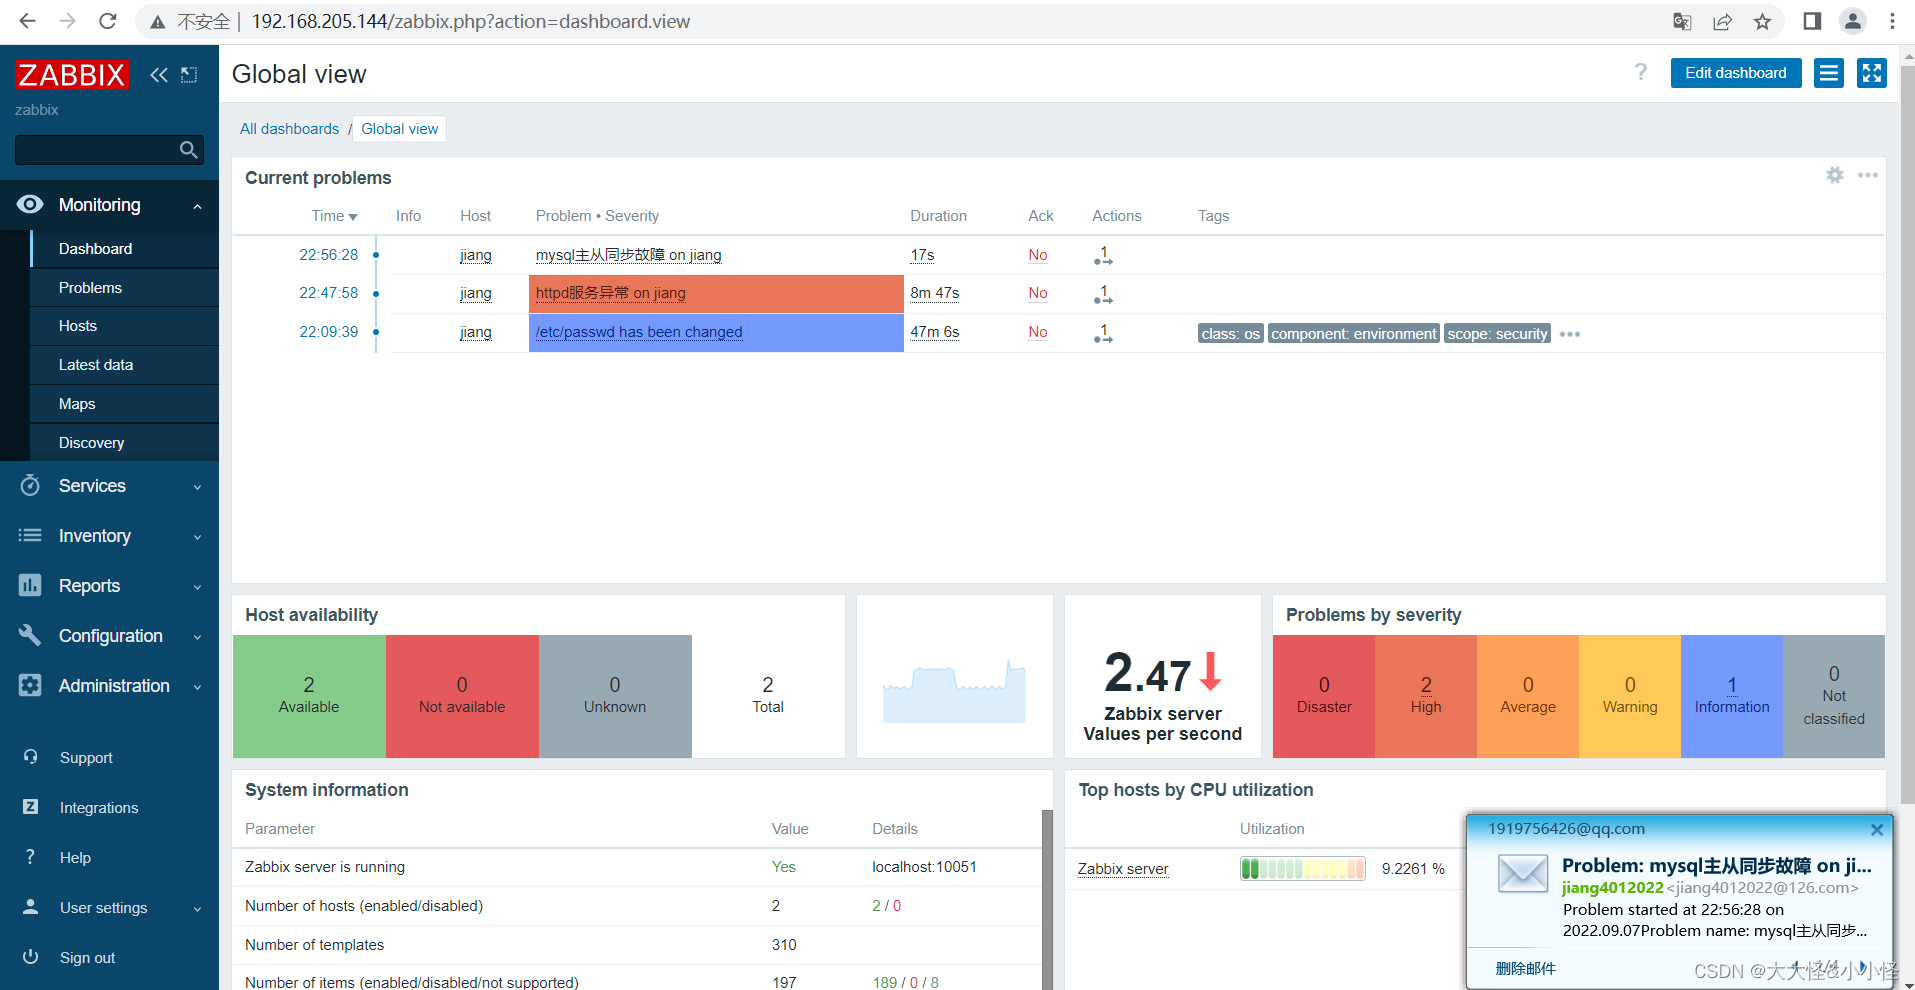
Task: Go to All dashboards breadcrumb
Action: click(x=290, y=129)
